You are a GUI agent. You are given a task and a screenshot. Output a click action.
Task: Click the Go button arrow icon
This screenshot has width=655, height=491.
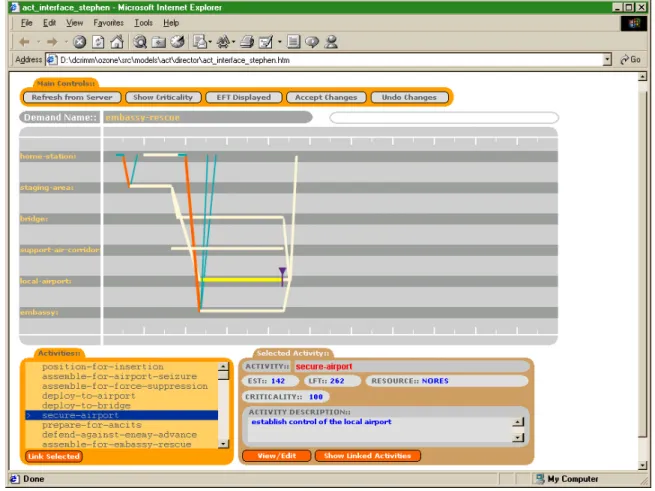click(x=625, y=60)
